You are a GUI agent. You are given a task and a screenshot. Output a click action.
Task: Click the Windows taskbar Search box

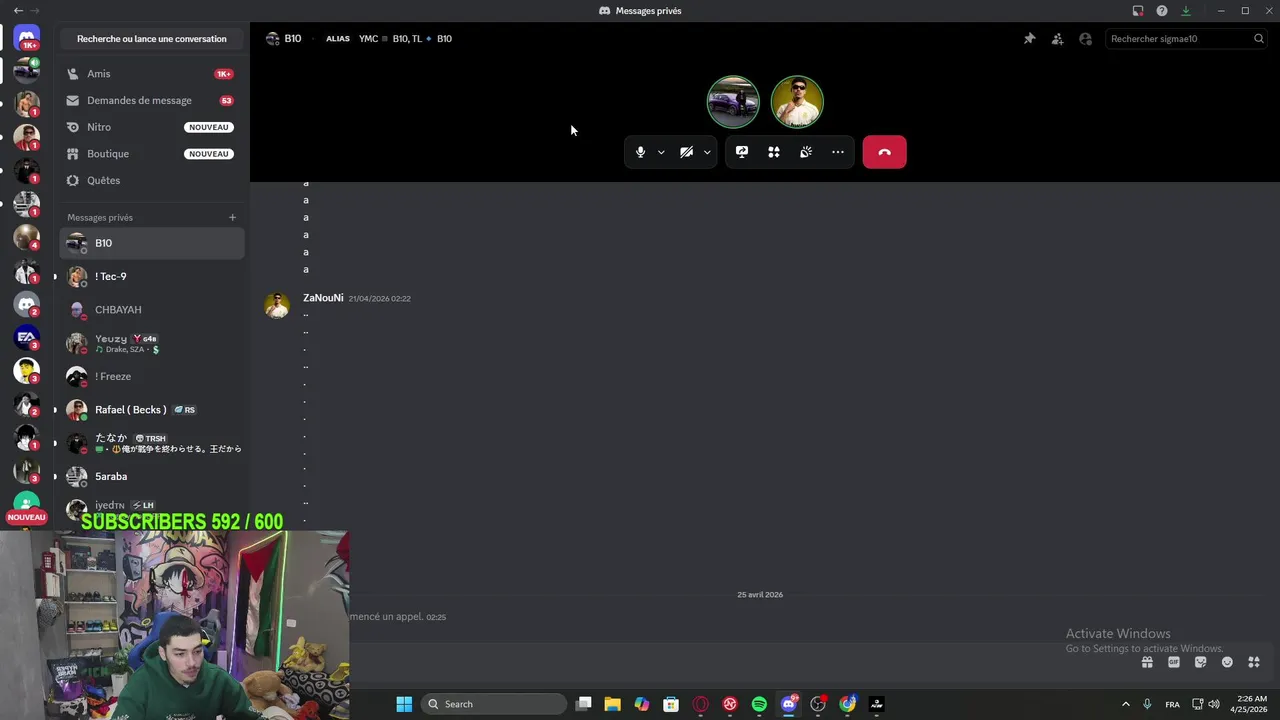tap(494, 704)
